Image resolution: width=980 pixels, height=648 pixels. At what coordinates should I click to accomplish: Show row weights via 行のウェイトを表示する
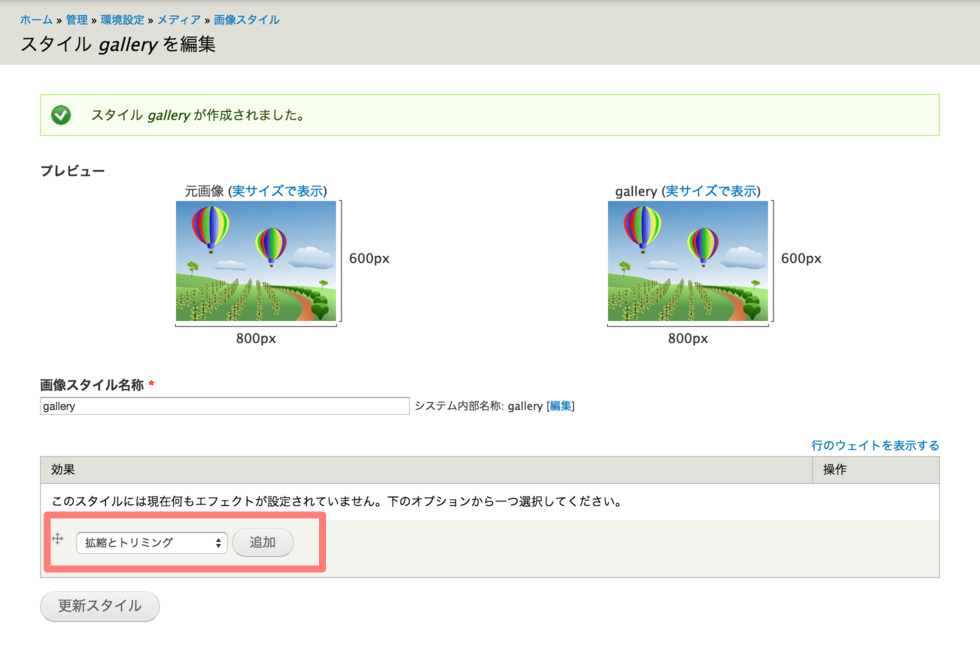pyautogui.click(x=875, y=445)
